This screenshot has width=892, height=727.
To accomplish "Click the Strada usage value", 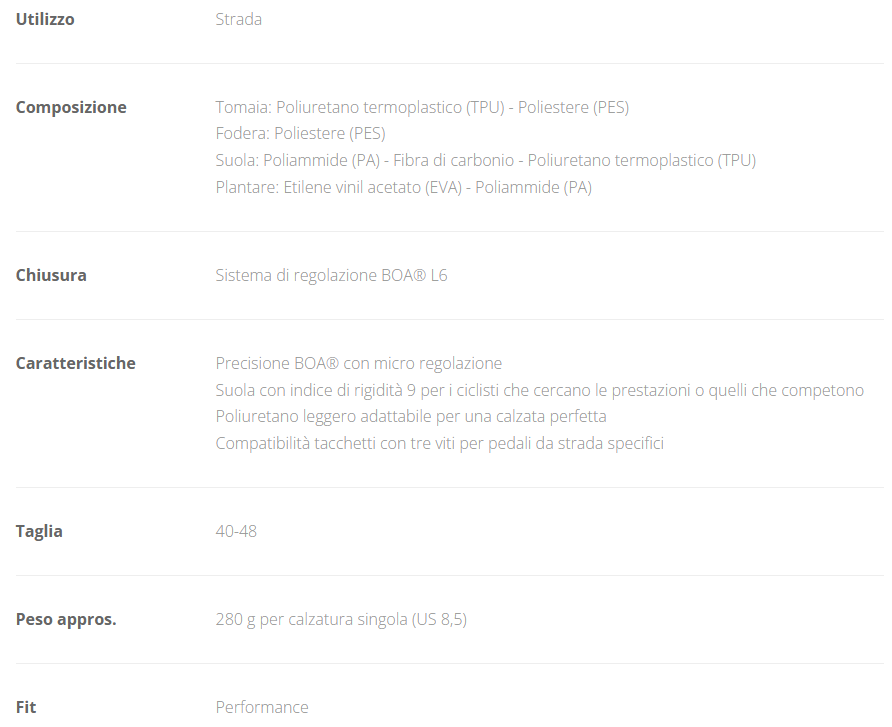I will tap(239, 19).
